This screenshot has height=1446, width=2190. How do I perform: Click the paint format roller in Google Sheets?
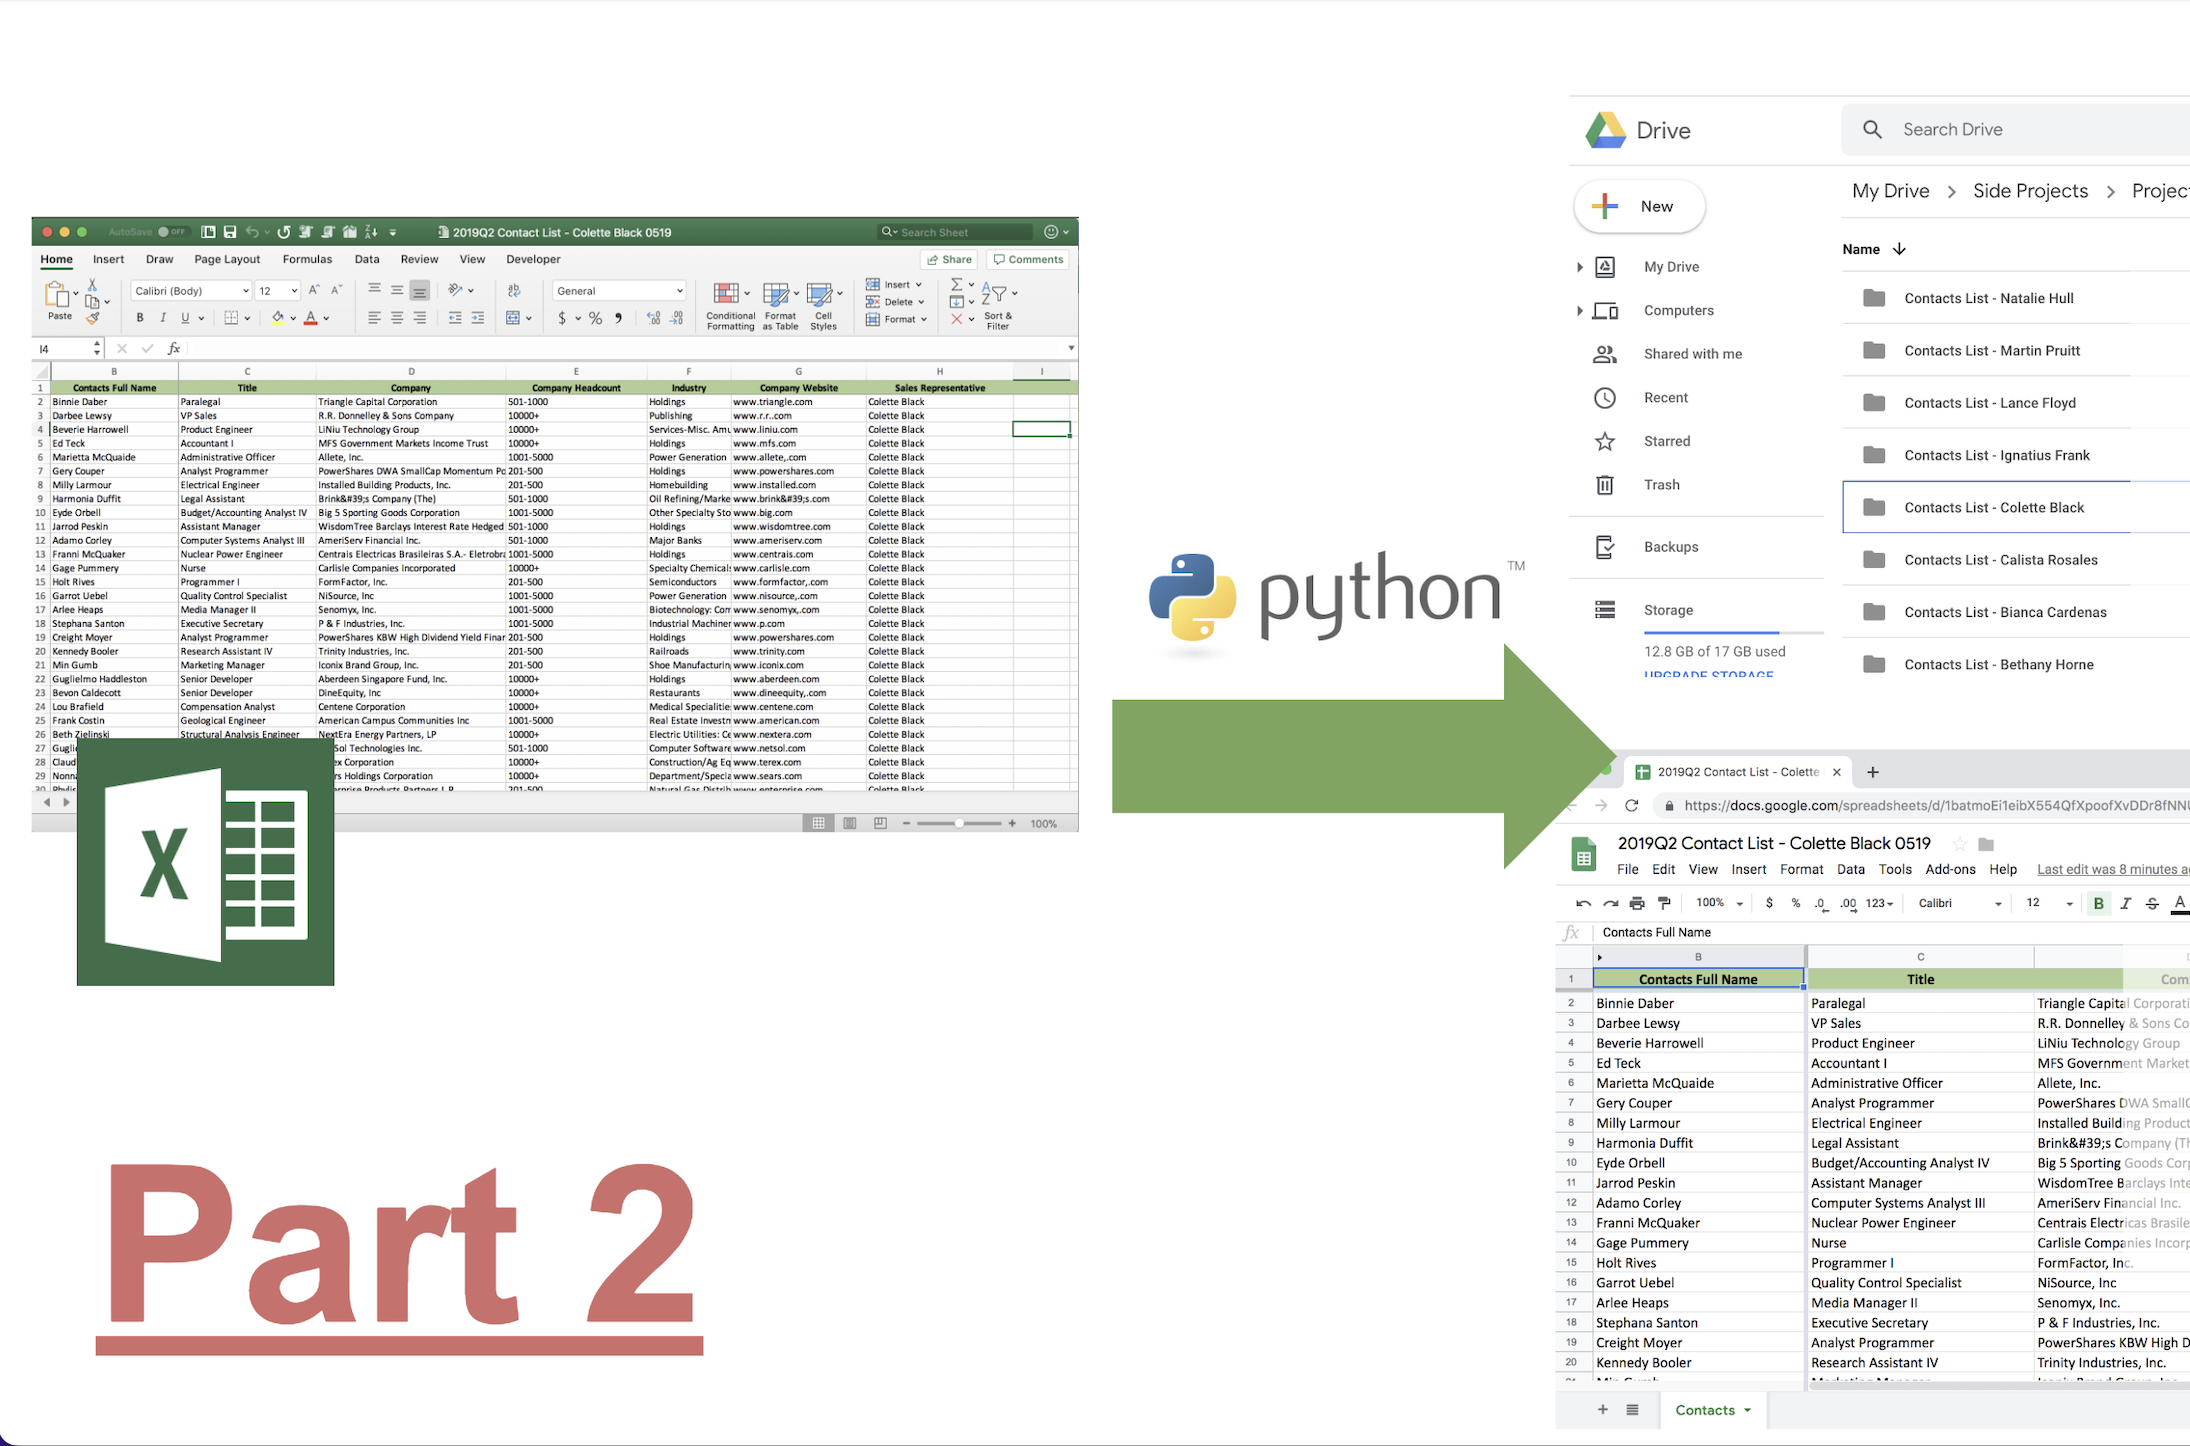pos(1664,903)
